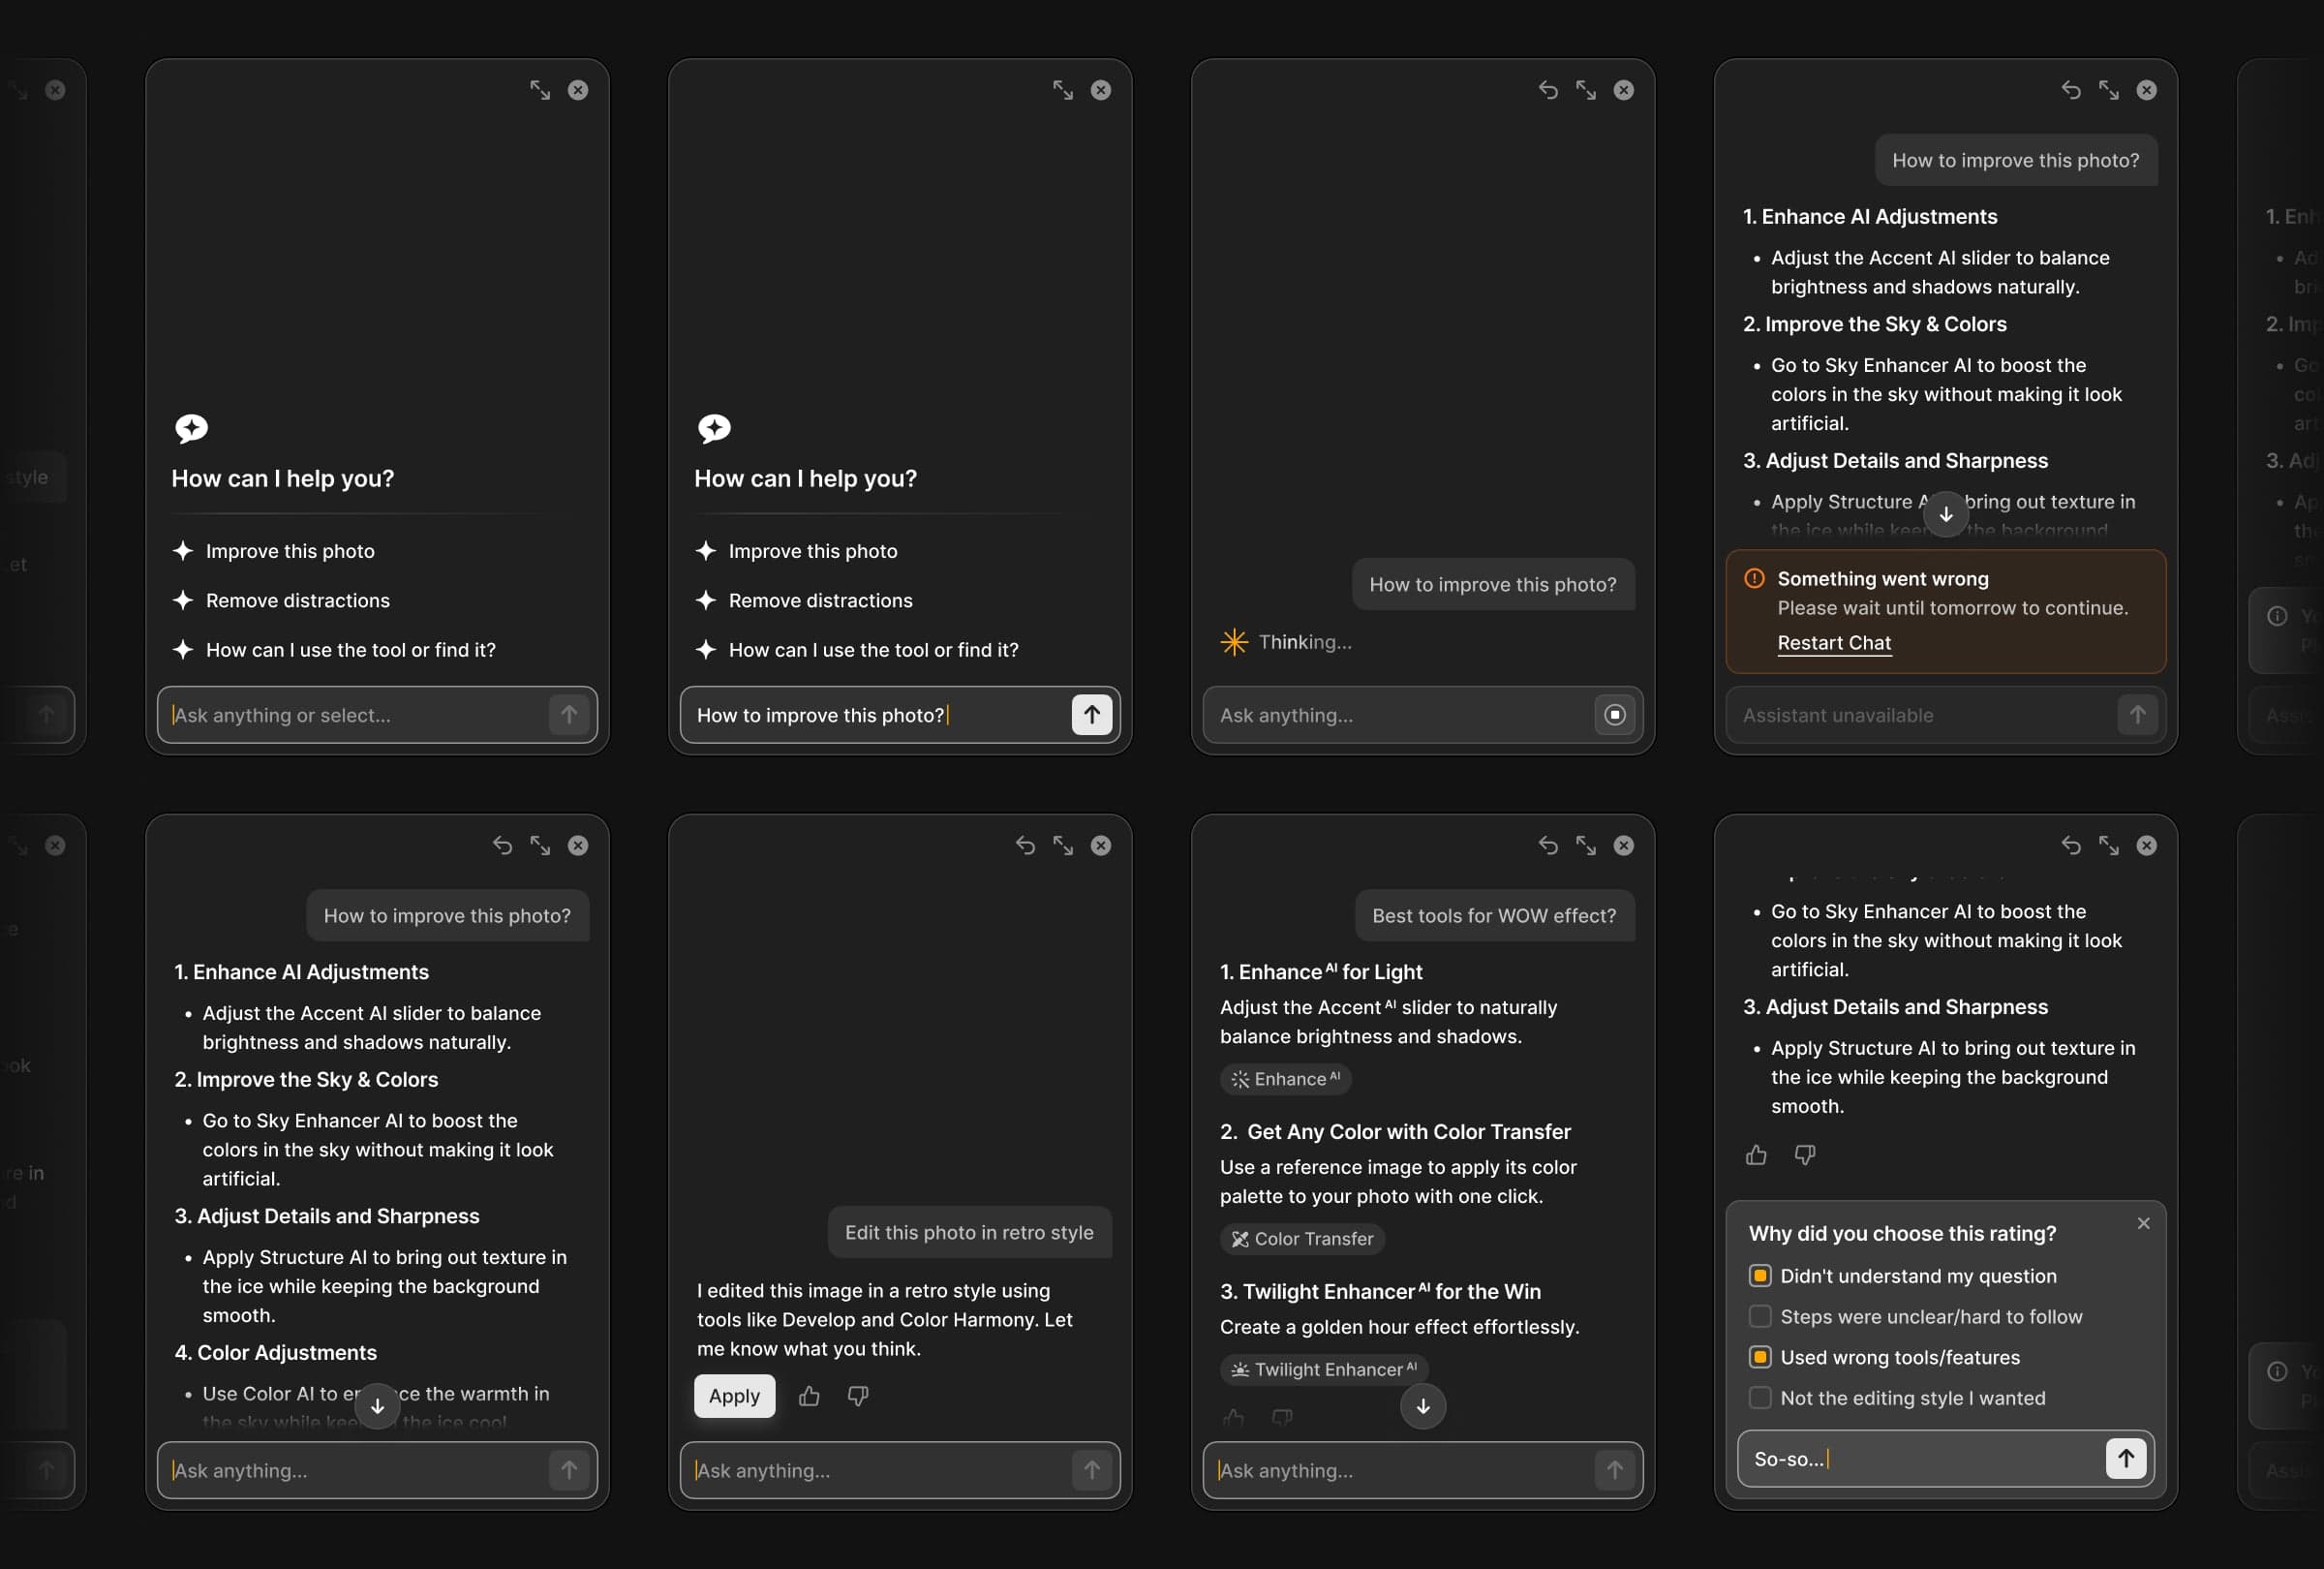2324x1569 pixels.
Task: Expand the chat window with the fullscreen arrows
Action: coord(539,90)
